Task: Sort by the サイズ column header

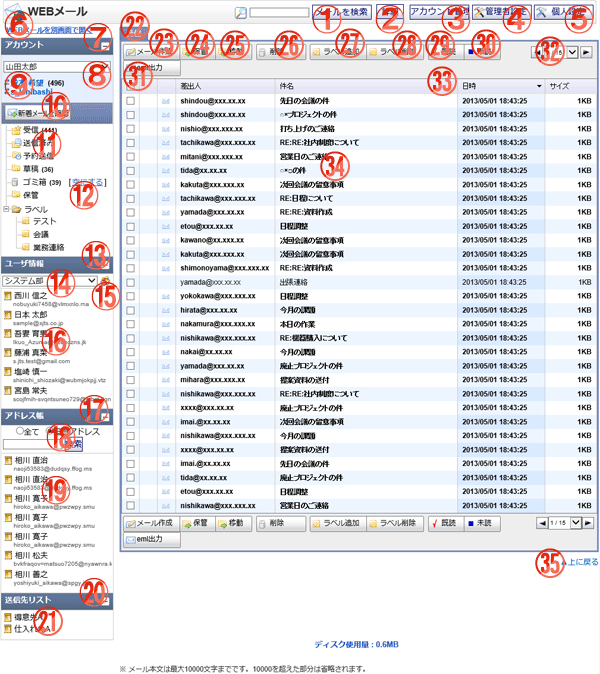Action: [x=570, y=86]
